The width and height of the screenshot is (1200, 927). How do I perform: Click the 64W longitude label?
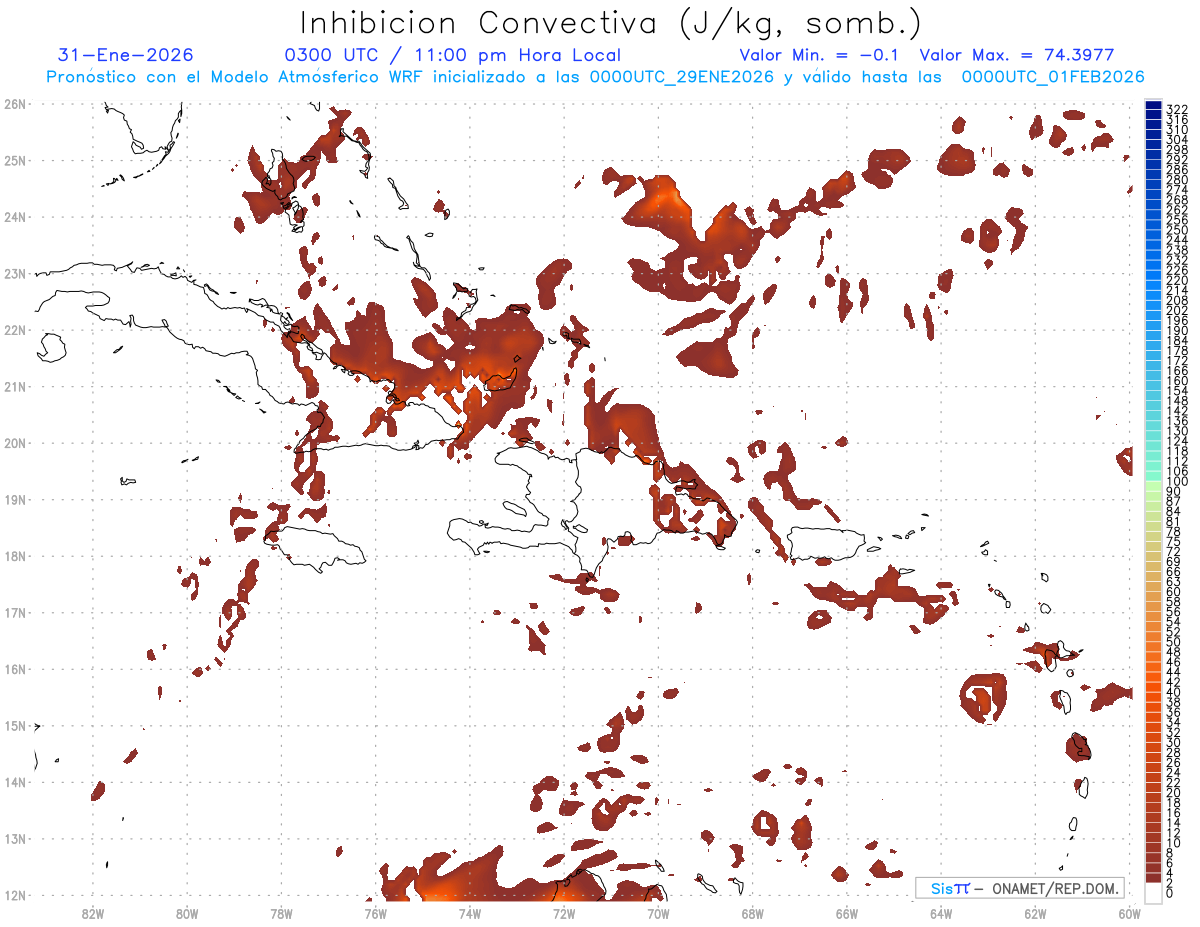tap(941, 913)
